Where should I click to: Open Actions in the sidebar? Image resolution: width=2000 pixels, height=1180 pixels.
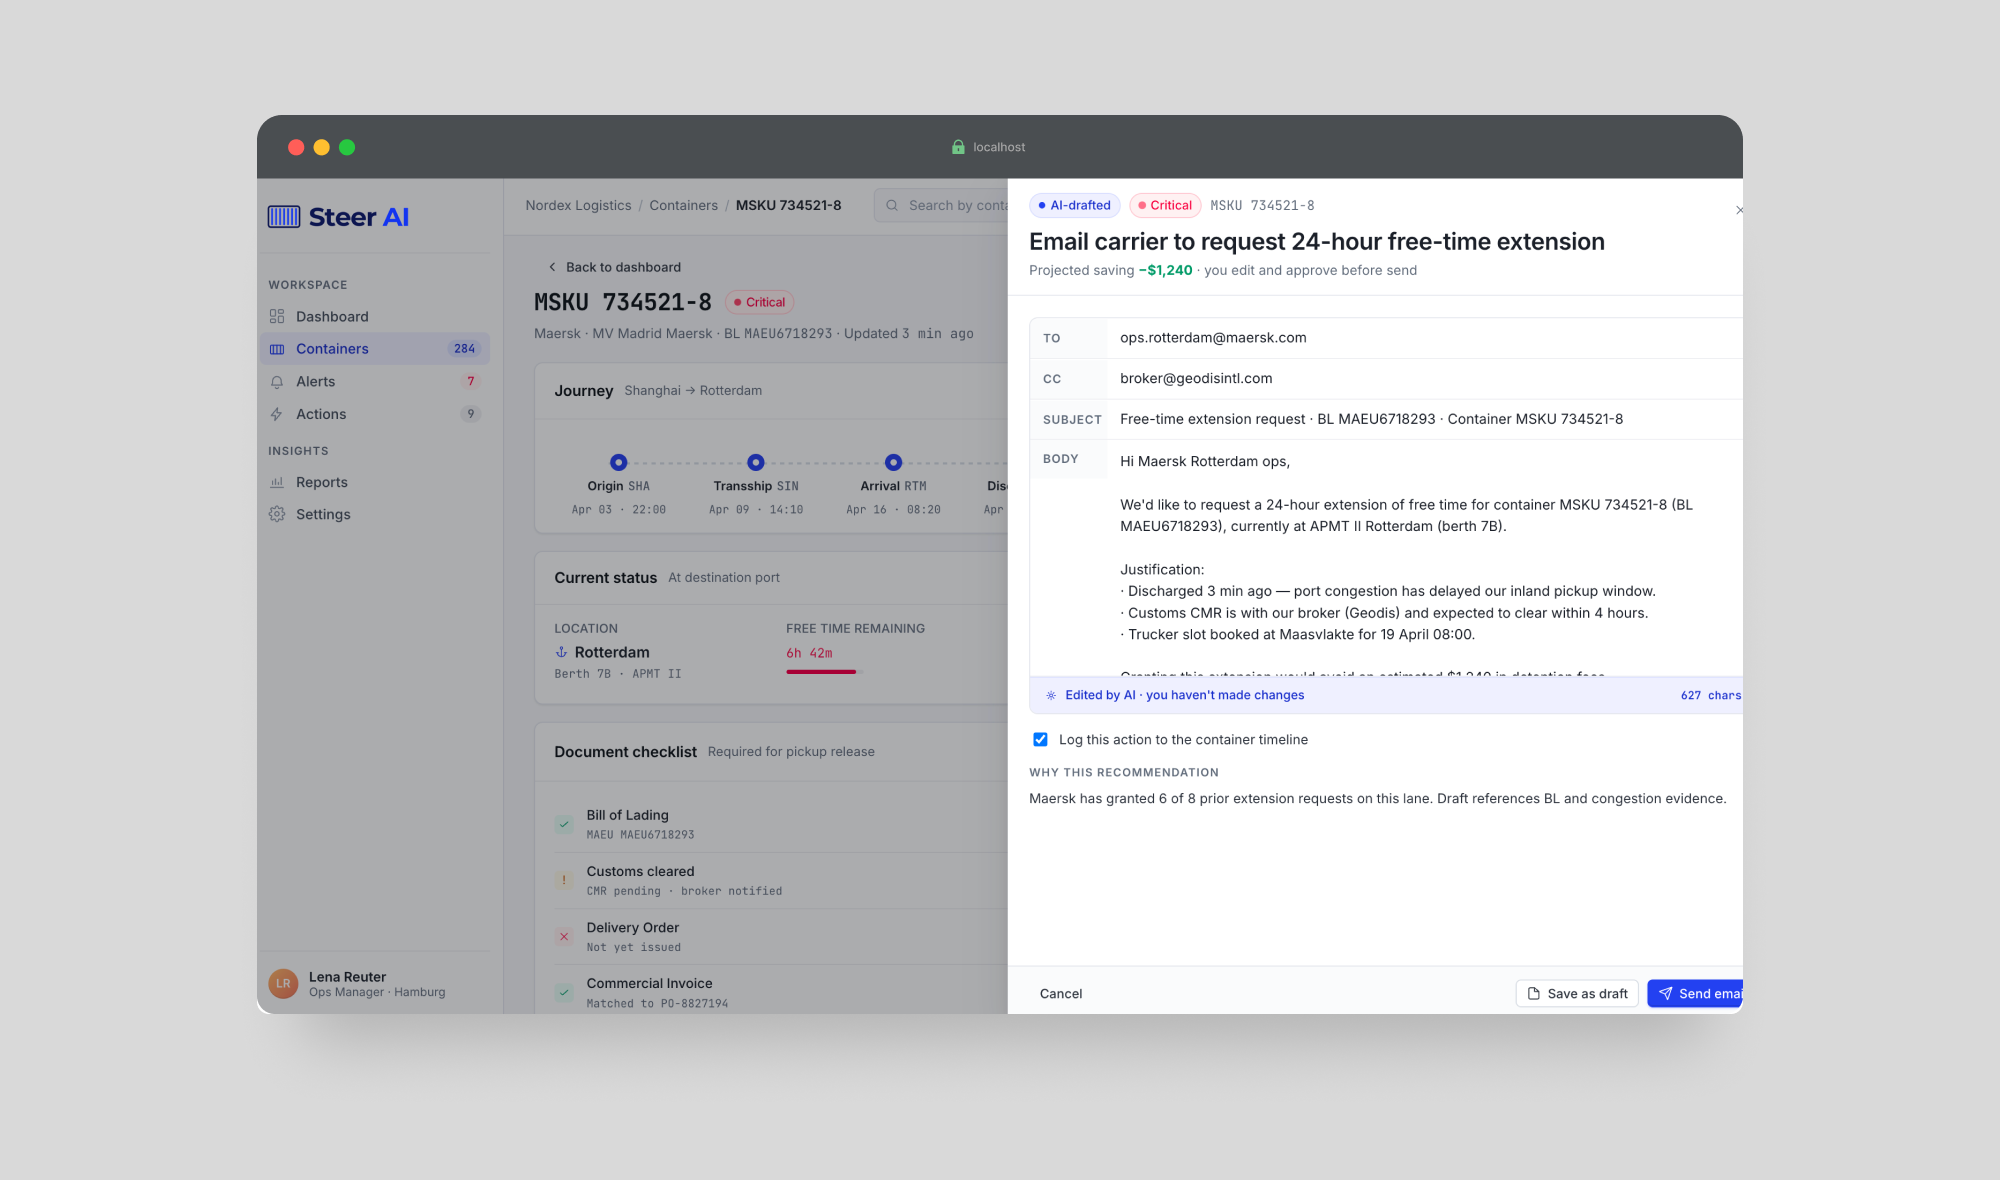point(373,414)
